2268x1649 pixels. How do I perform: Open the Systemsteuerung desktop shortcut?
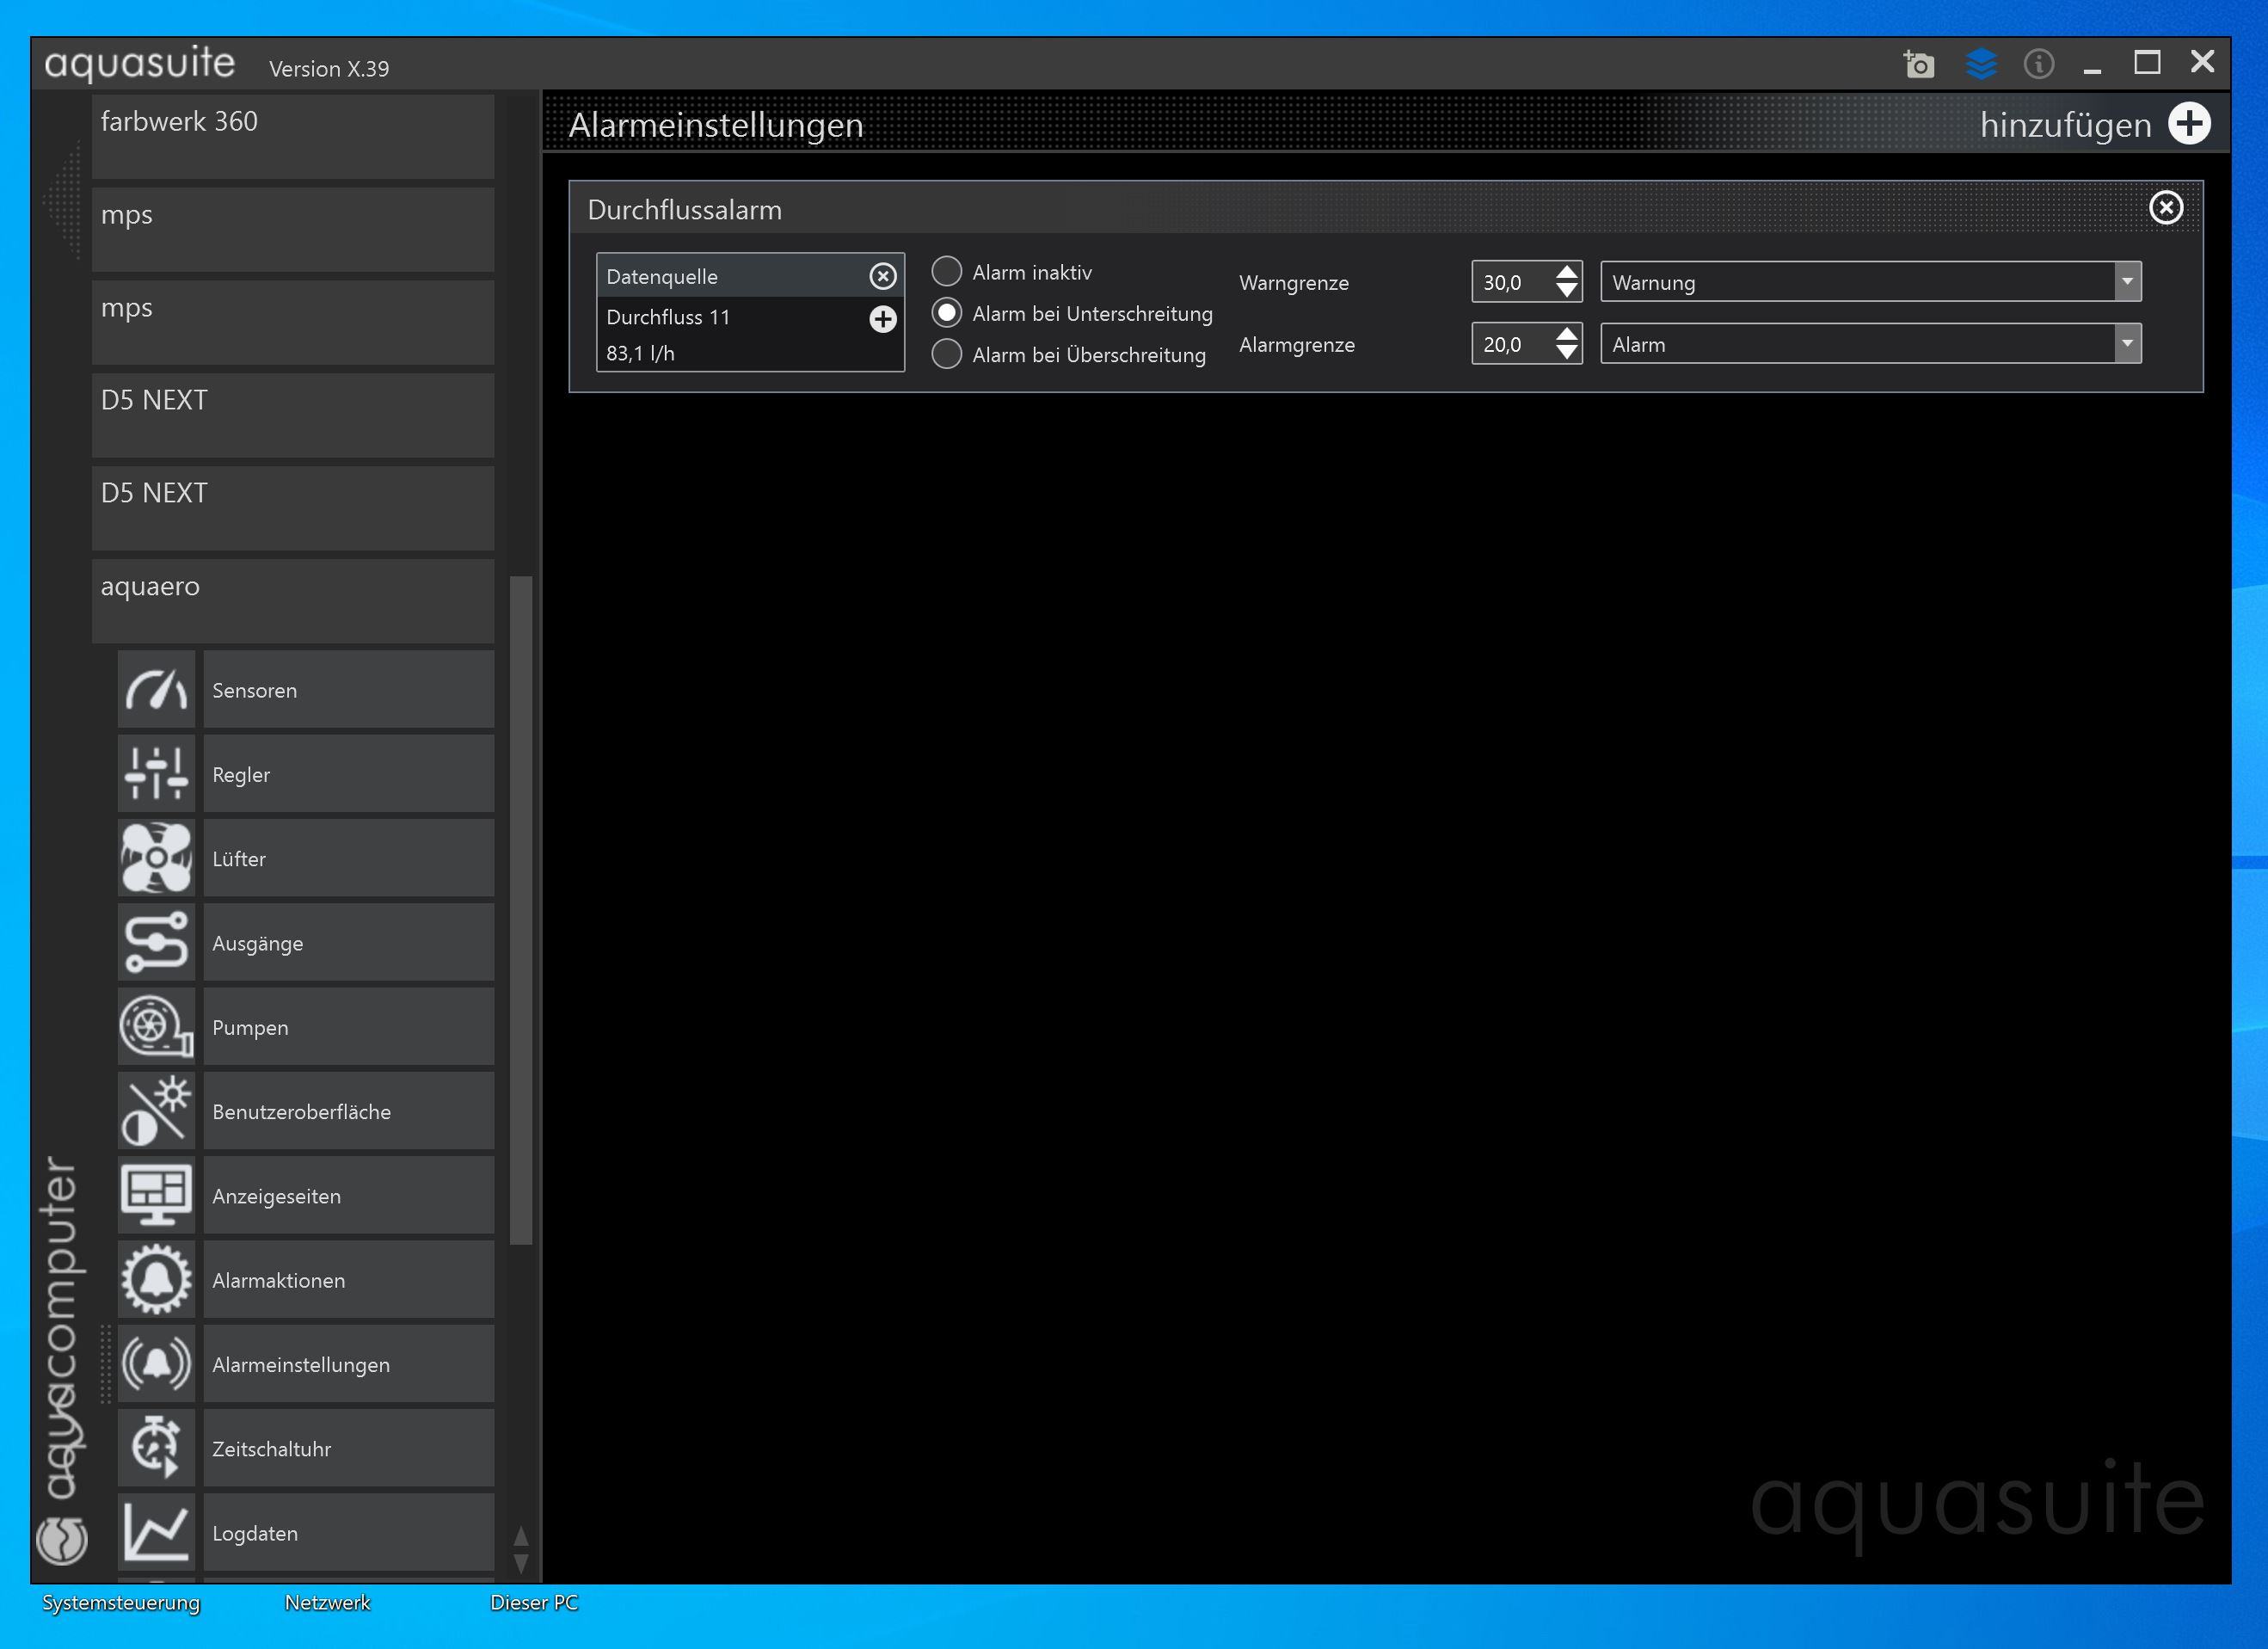(121, 1602)
